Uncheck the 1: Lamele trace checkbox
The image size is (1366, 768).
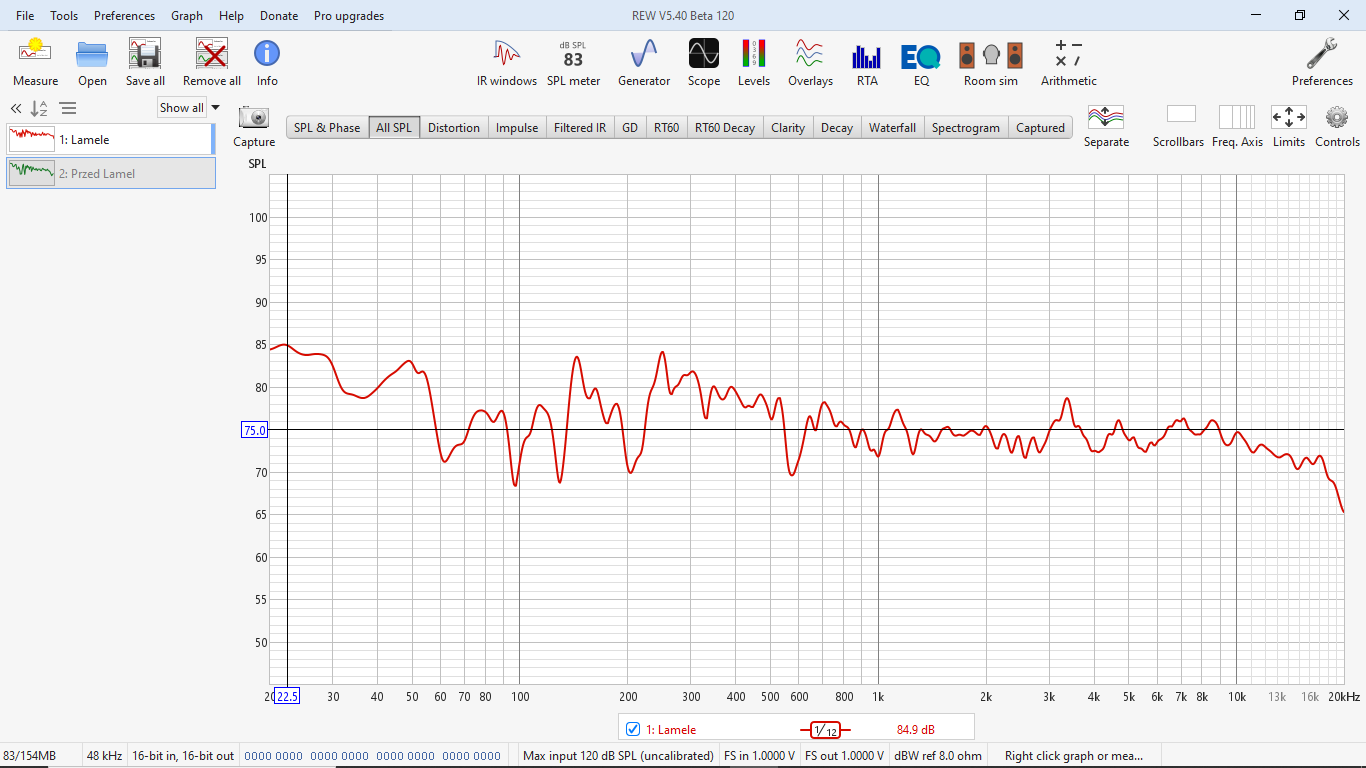pyautogui.click(x=632, y=729)
